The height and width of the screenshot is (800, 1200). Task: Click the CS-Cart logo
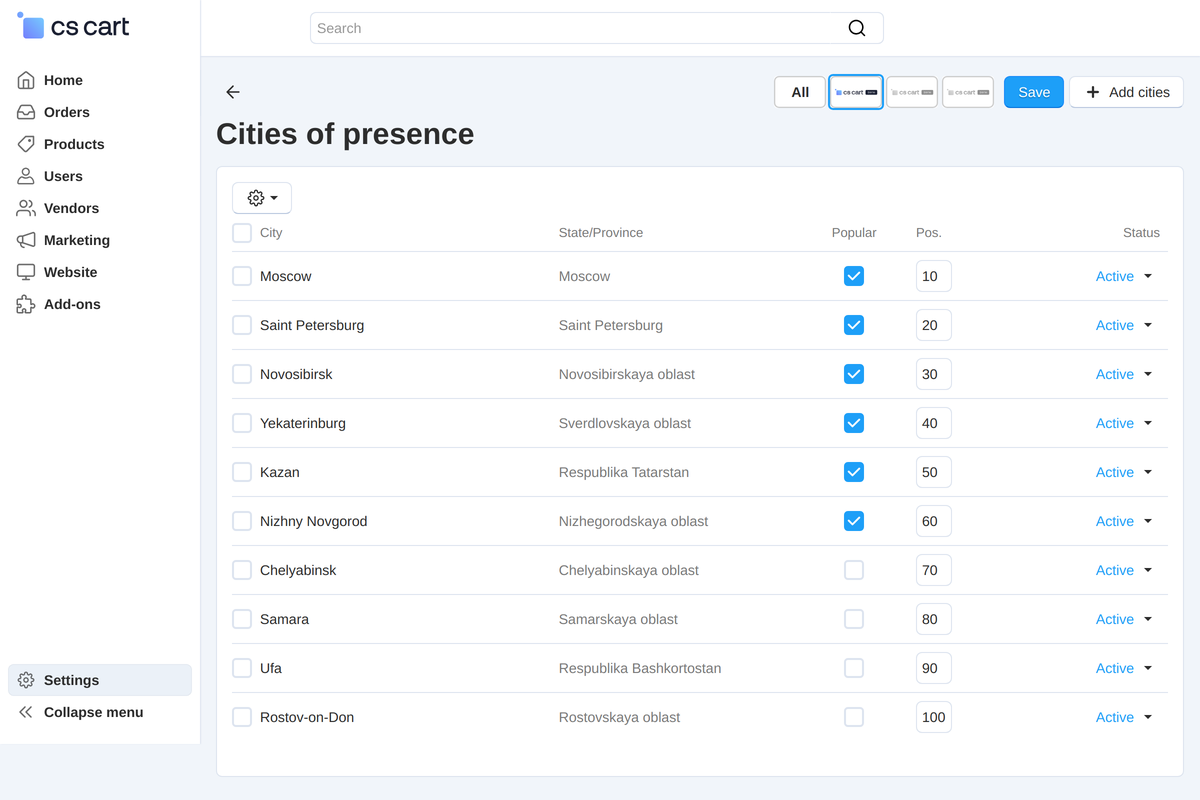tap(73, 27)
